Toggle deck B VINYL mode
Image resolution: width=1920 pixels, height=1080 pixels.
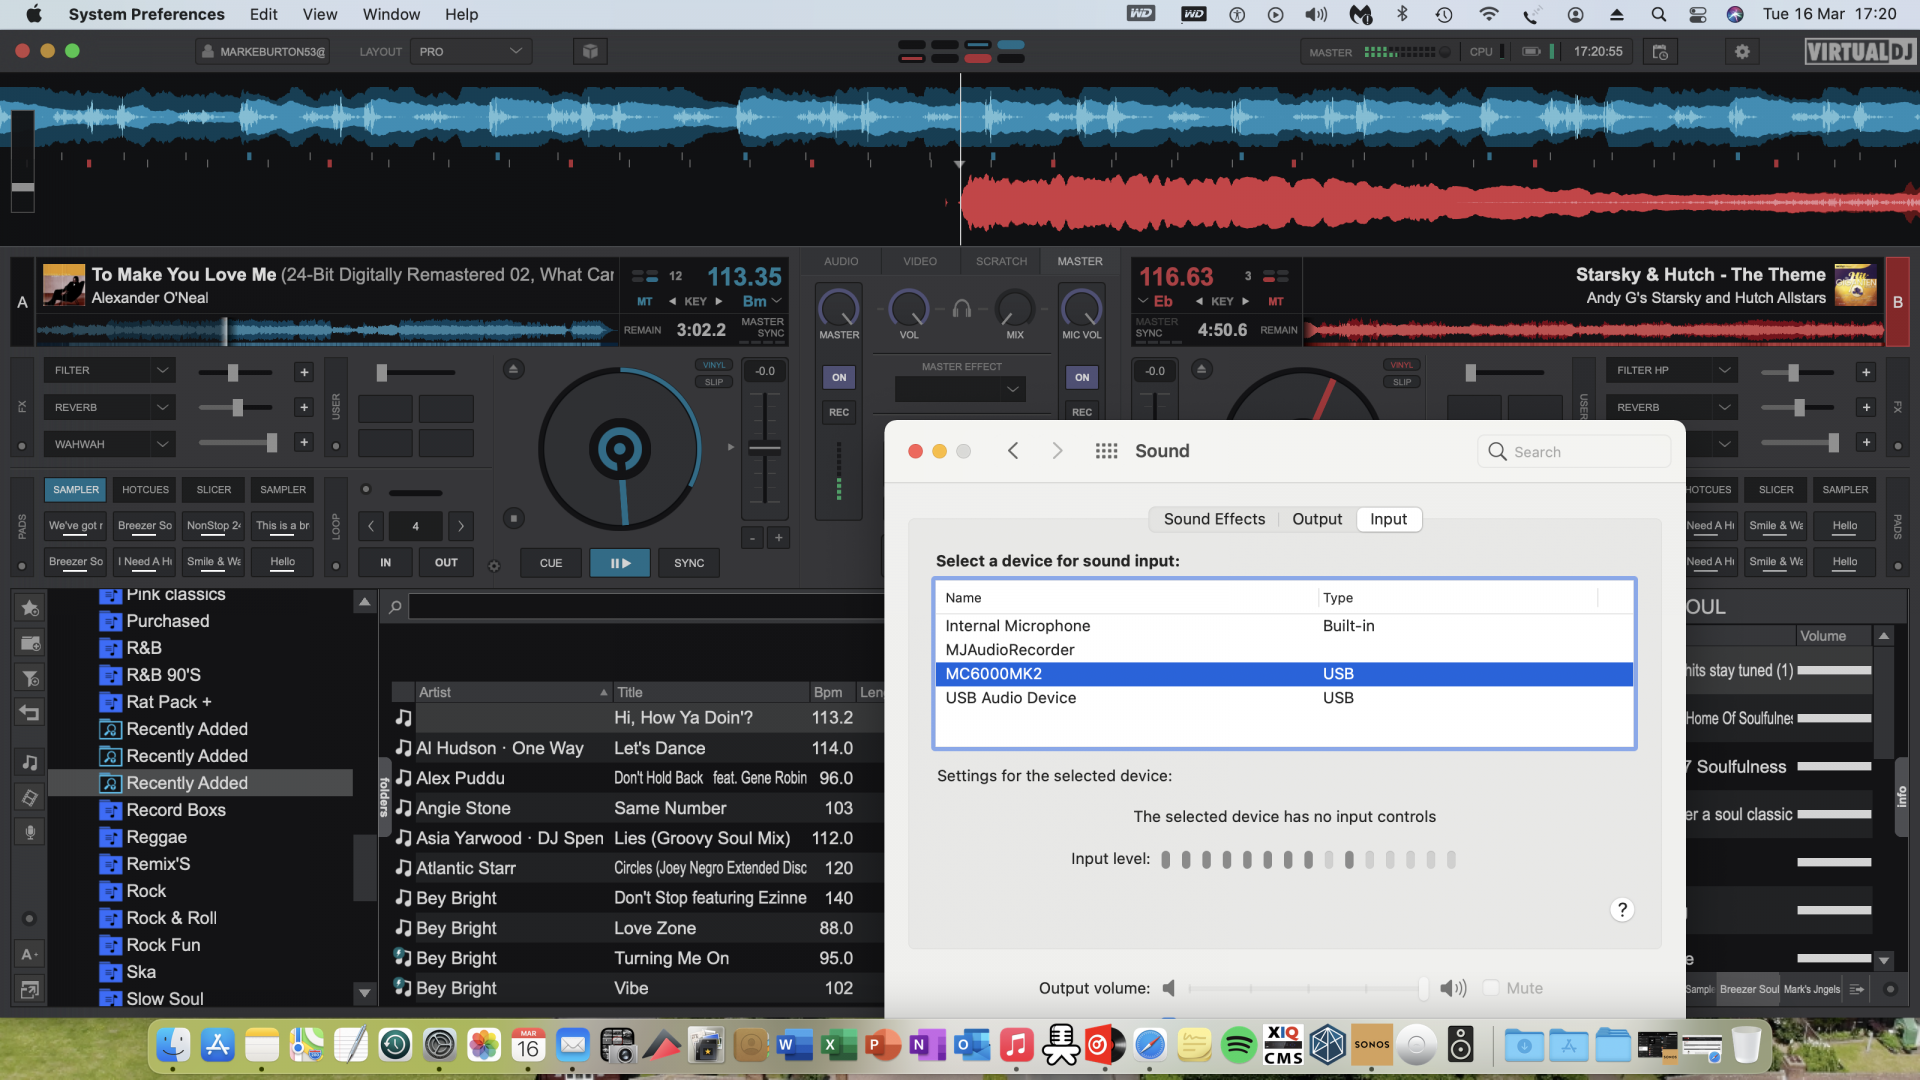pyautogui.click(x=1402, y=365)
